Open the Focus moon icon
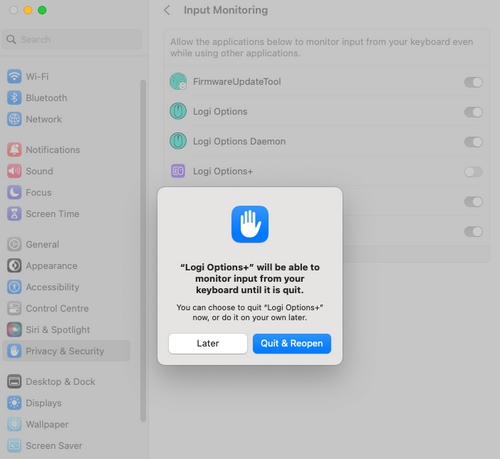This screenshot has width=500, height=459. coord(14,192)
